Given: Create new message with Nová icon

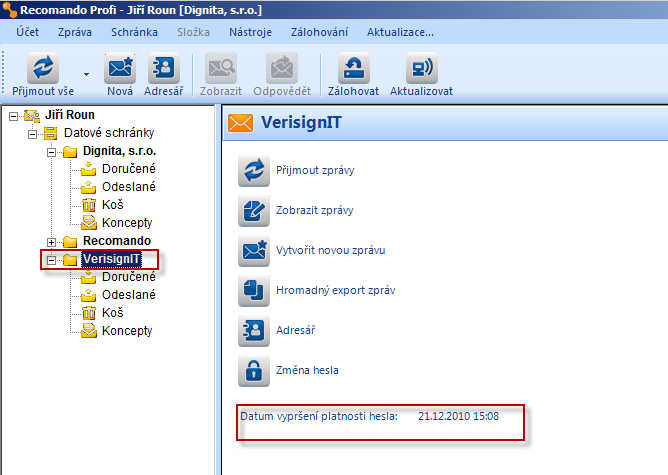Looking at the screenshot, I should click(120, 68).
